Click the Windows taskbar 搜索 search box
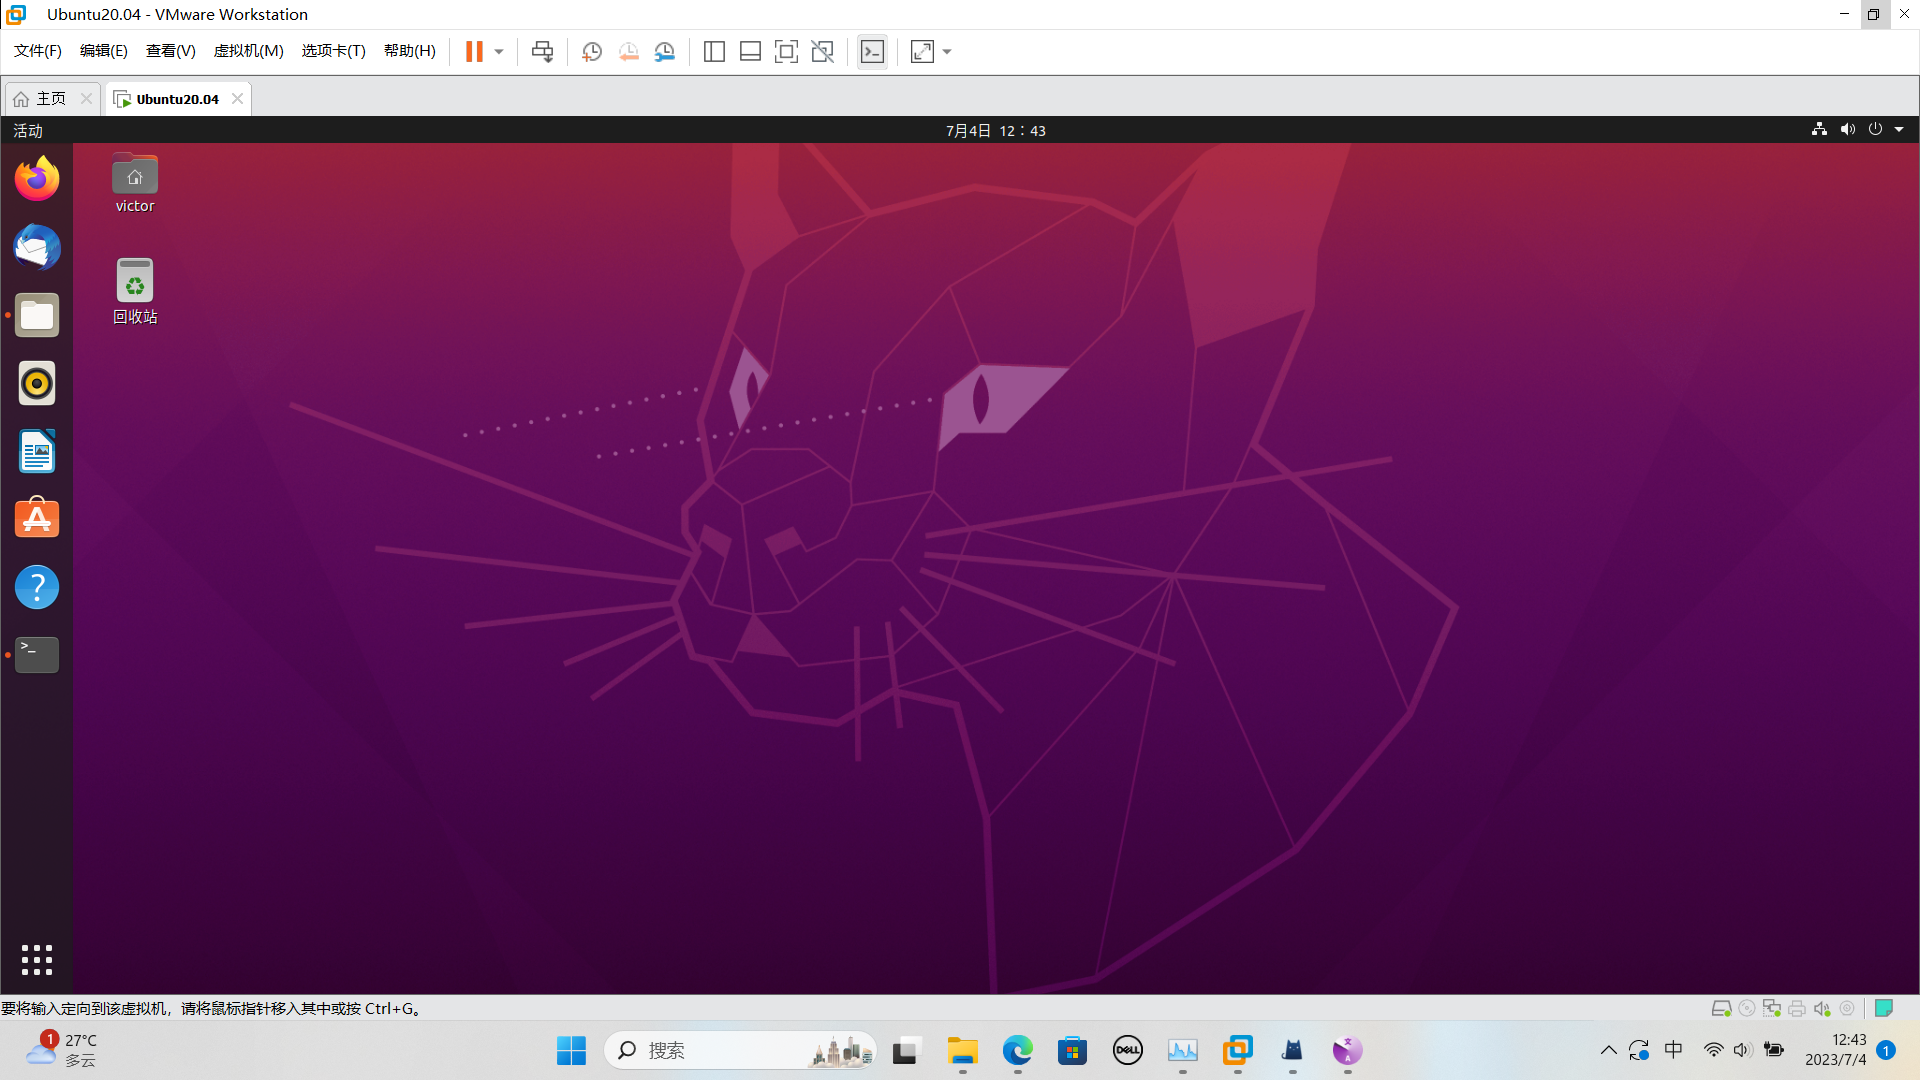The height and width of the screenshot is (1080, 1920). pos(740,1050)
